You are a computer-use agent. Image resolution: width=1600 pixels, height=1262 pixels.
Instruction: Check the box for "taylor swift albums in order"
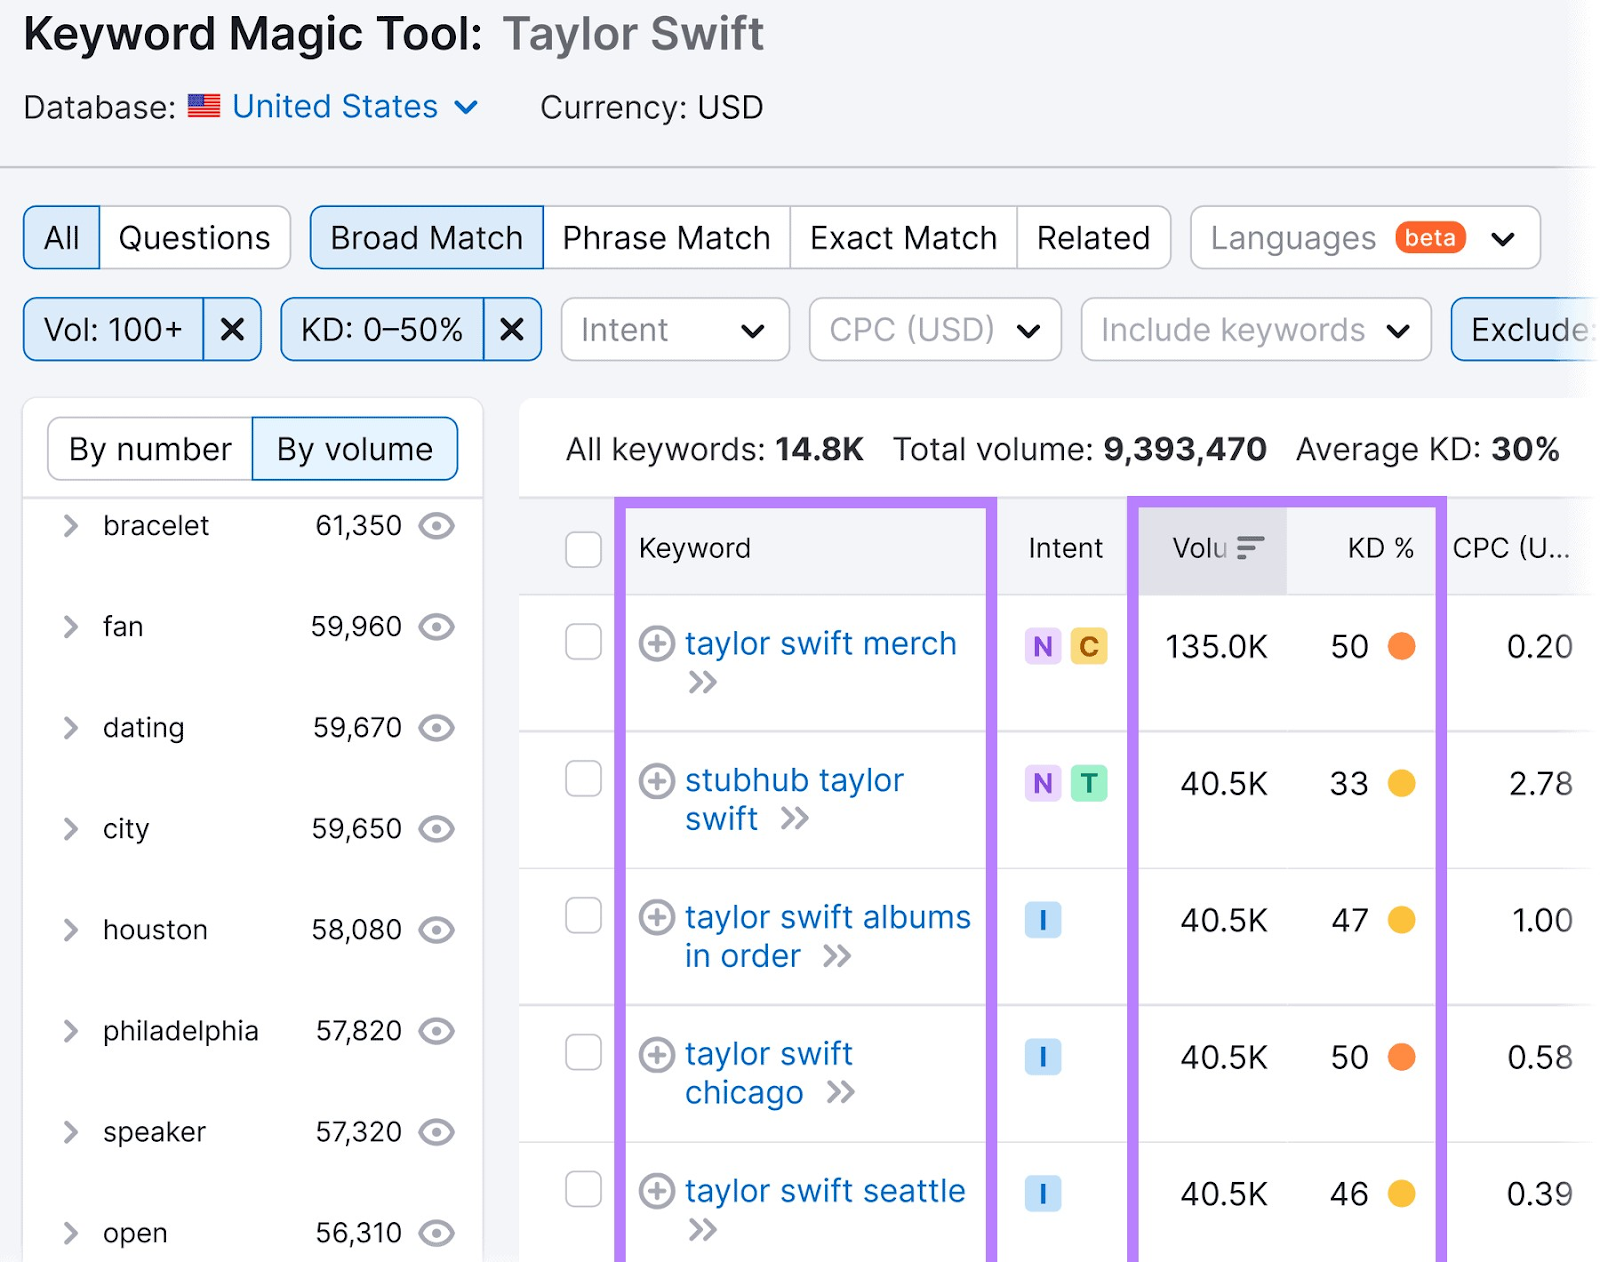pos(583,916)
